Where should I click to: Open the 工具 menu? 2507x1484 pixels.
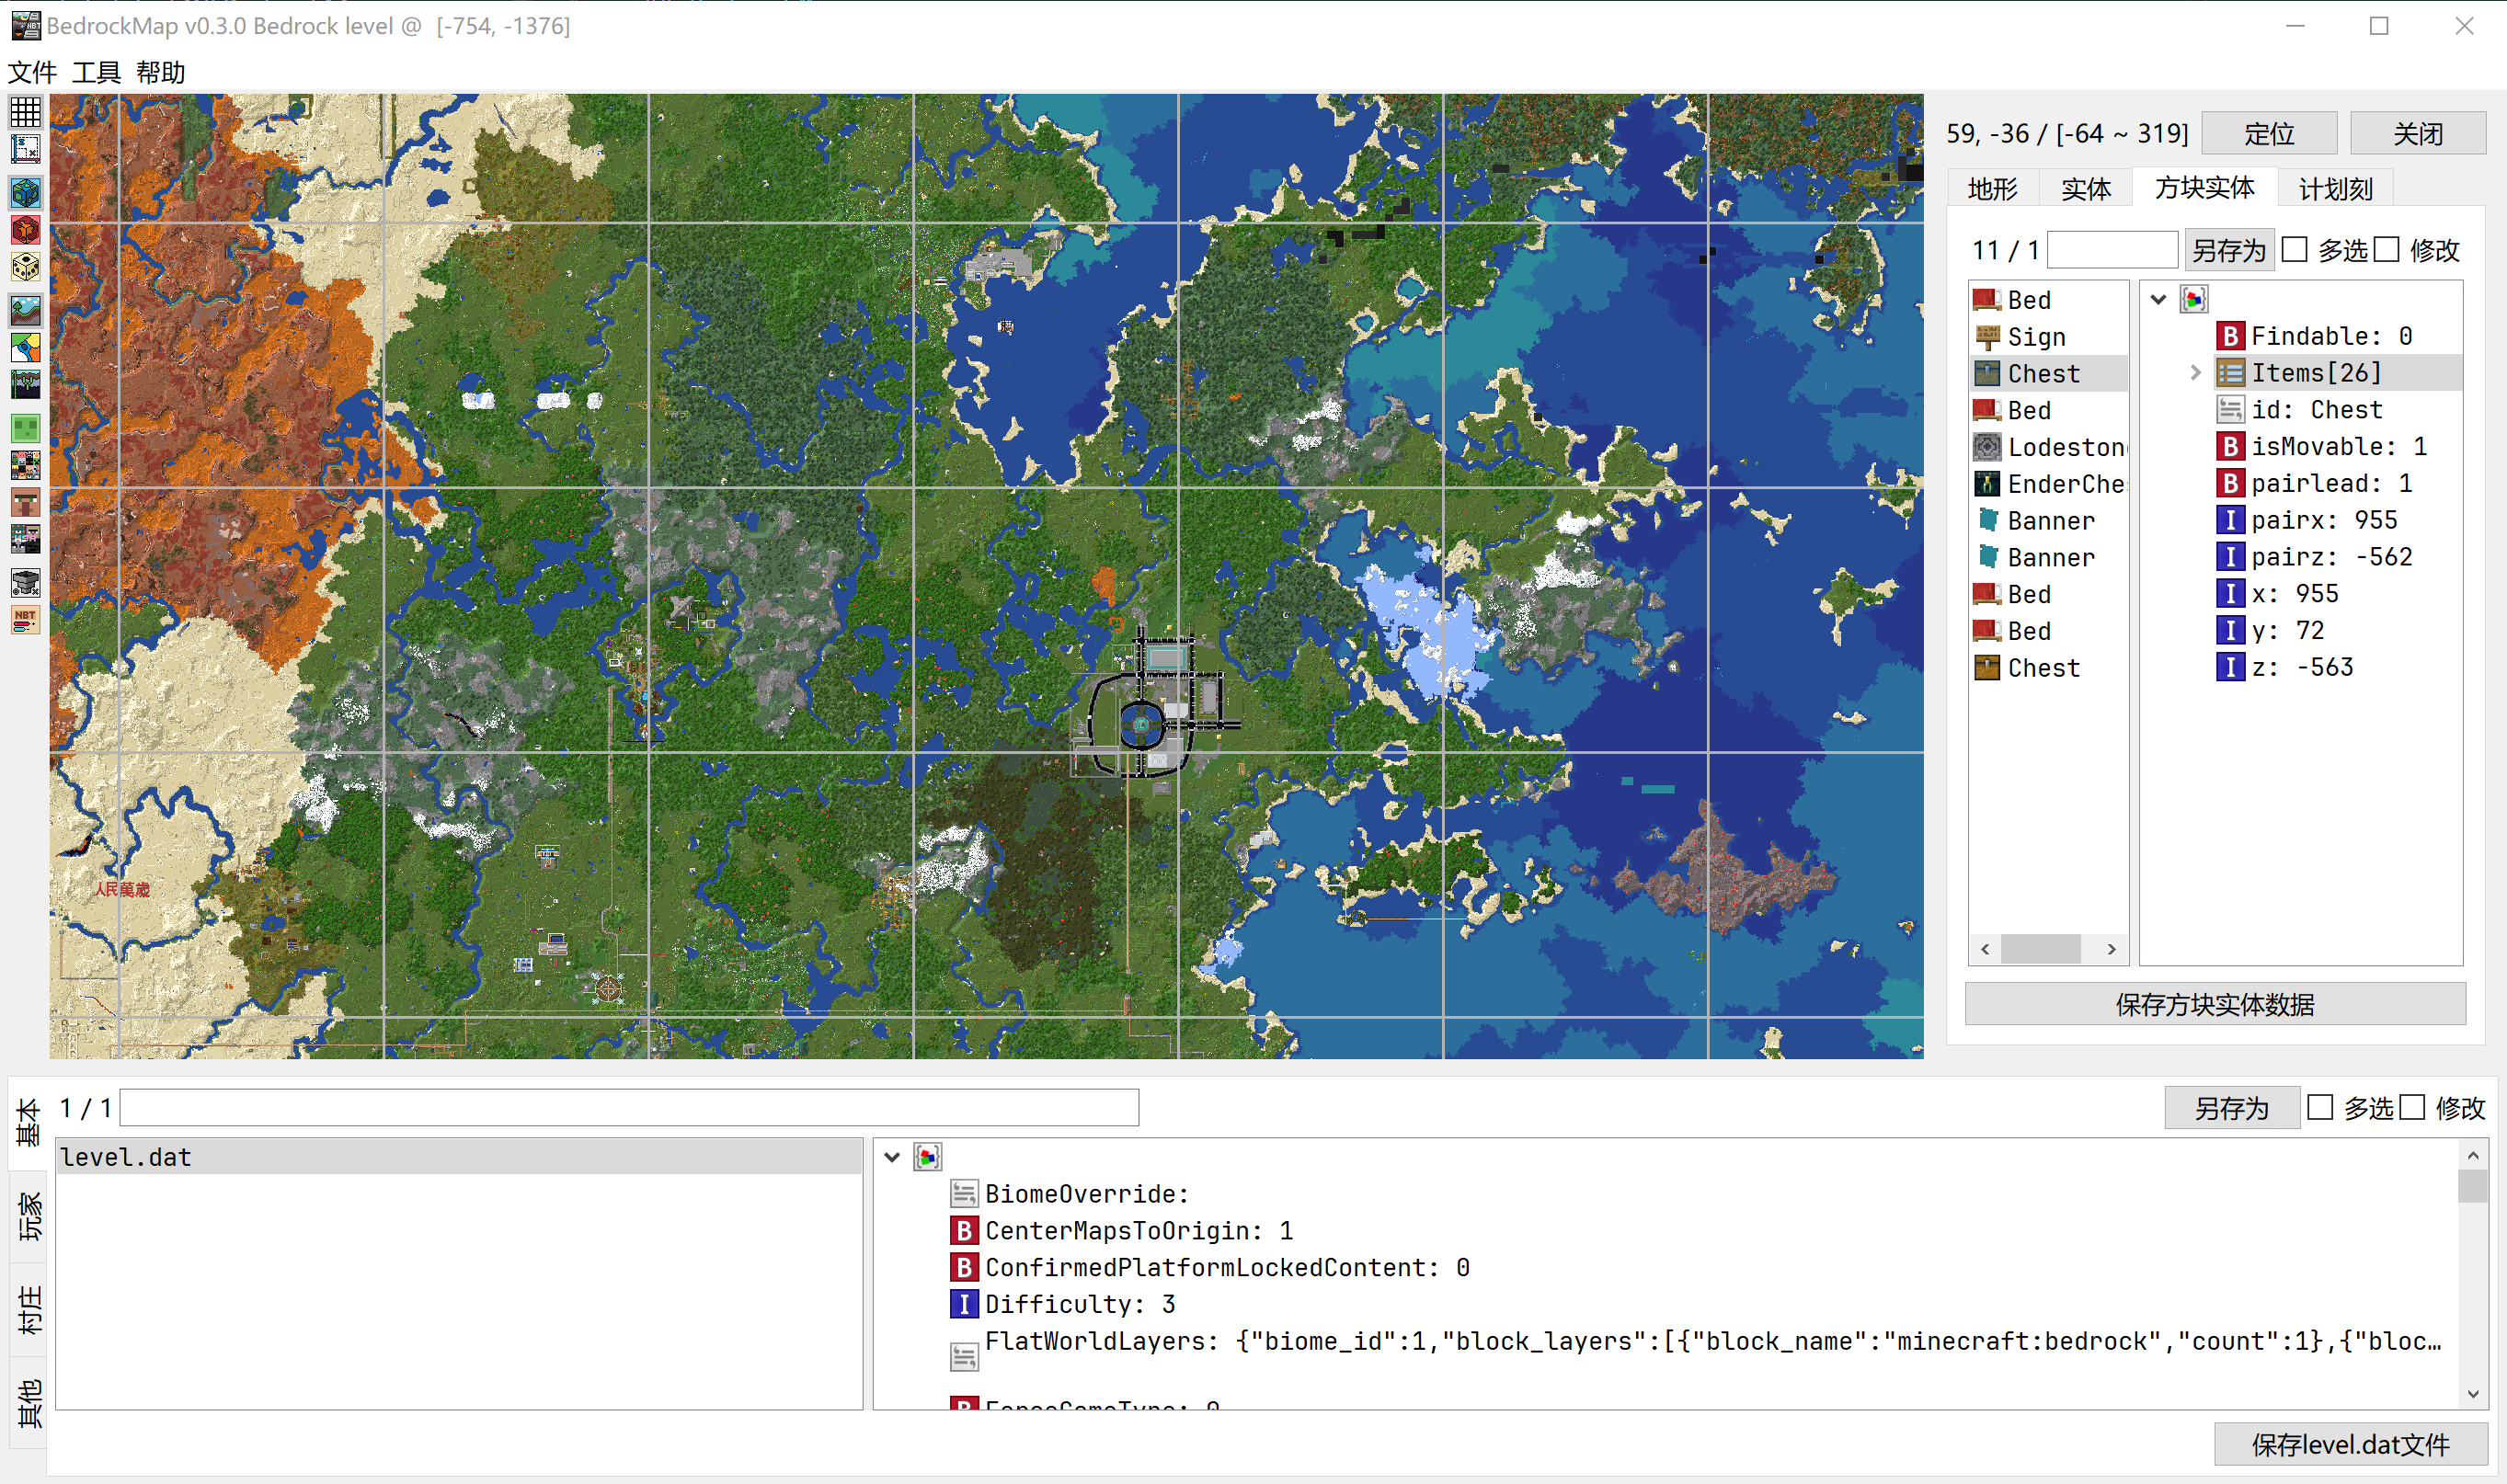point(96,72)
